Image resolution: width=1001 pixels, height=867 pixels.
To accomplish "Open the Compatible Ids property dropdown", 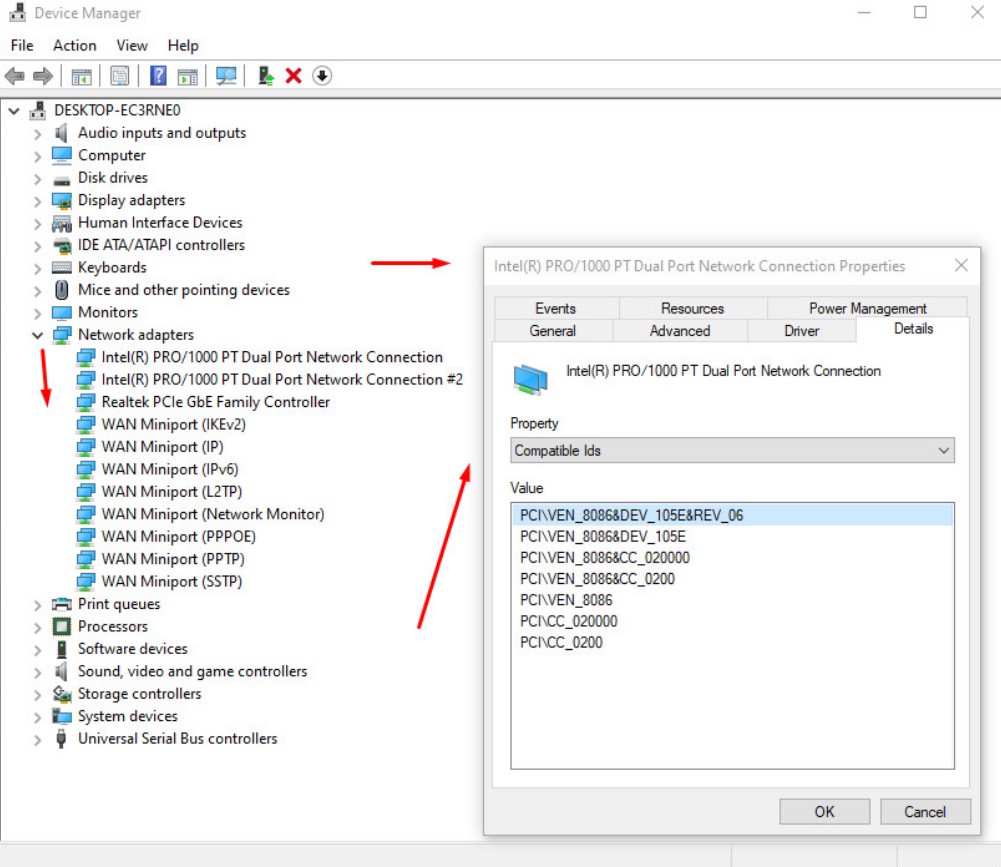I will [x=732, y=450].
